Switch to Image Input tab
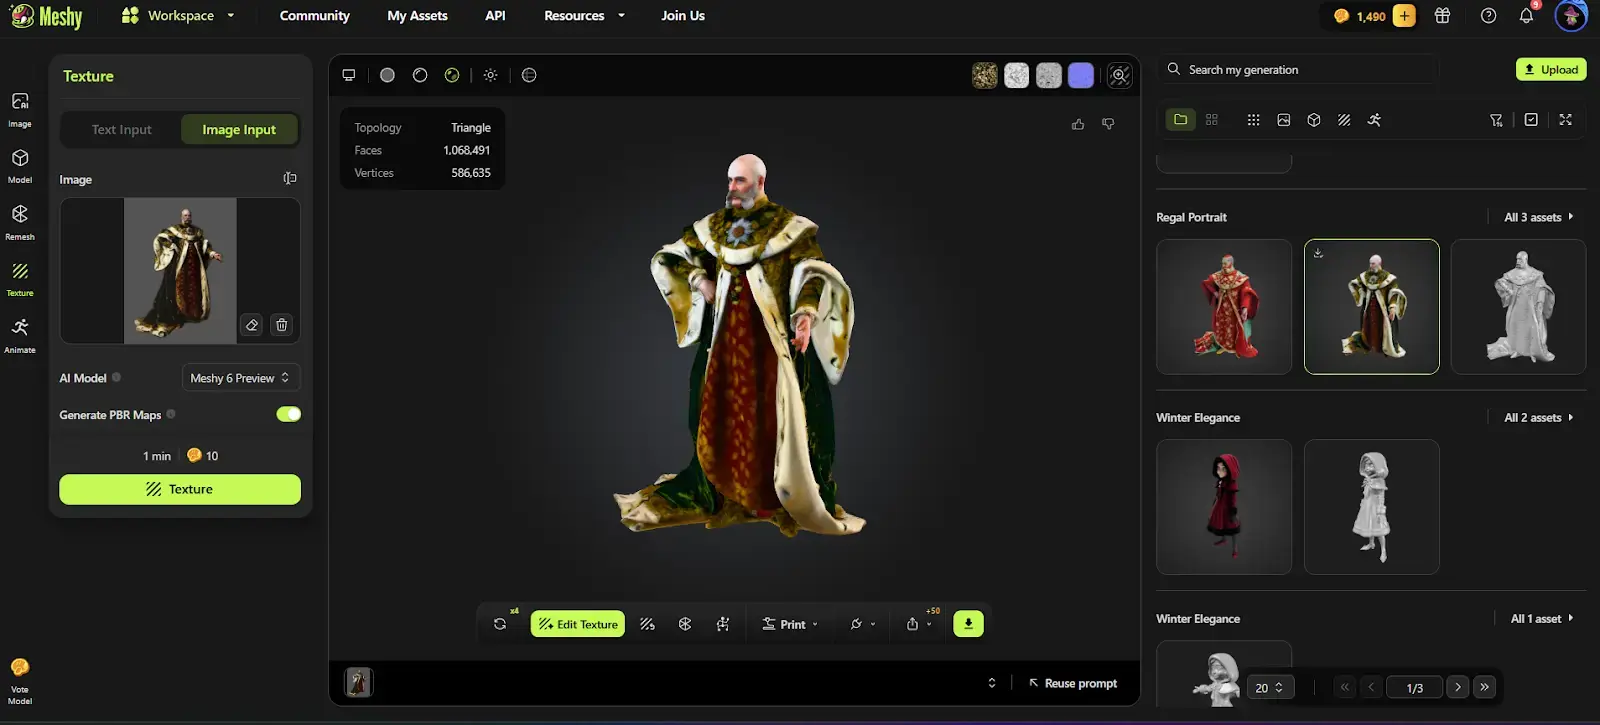 (239, 130)
